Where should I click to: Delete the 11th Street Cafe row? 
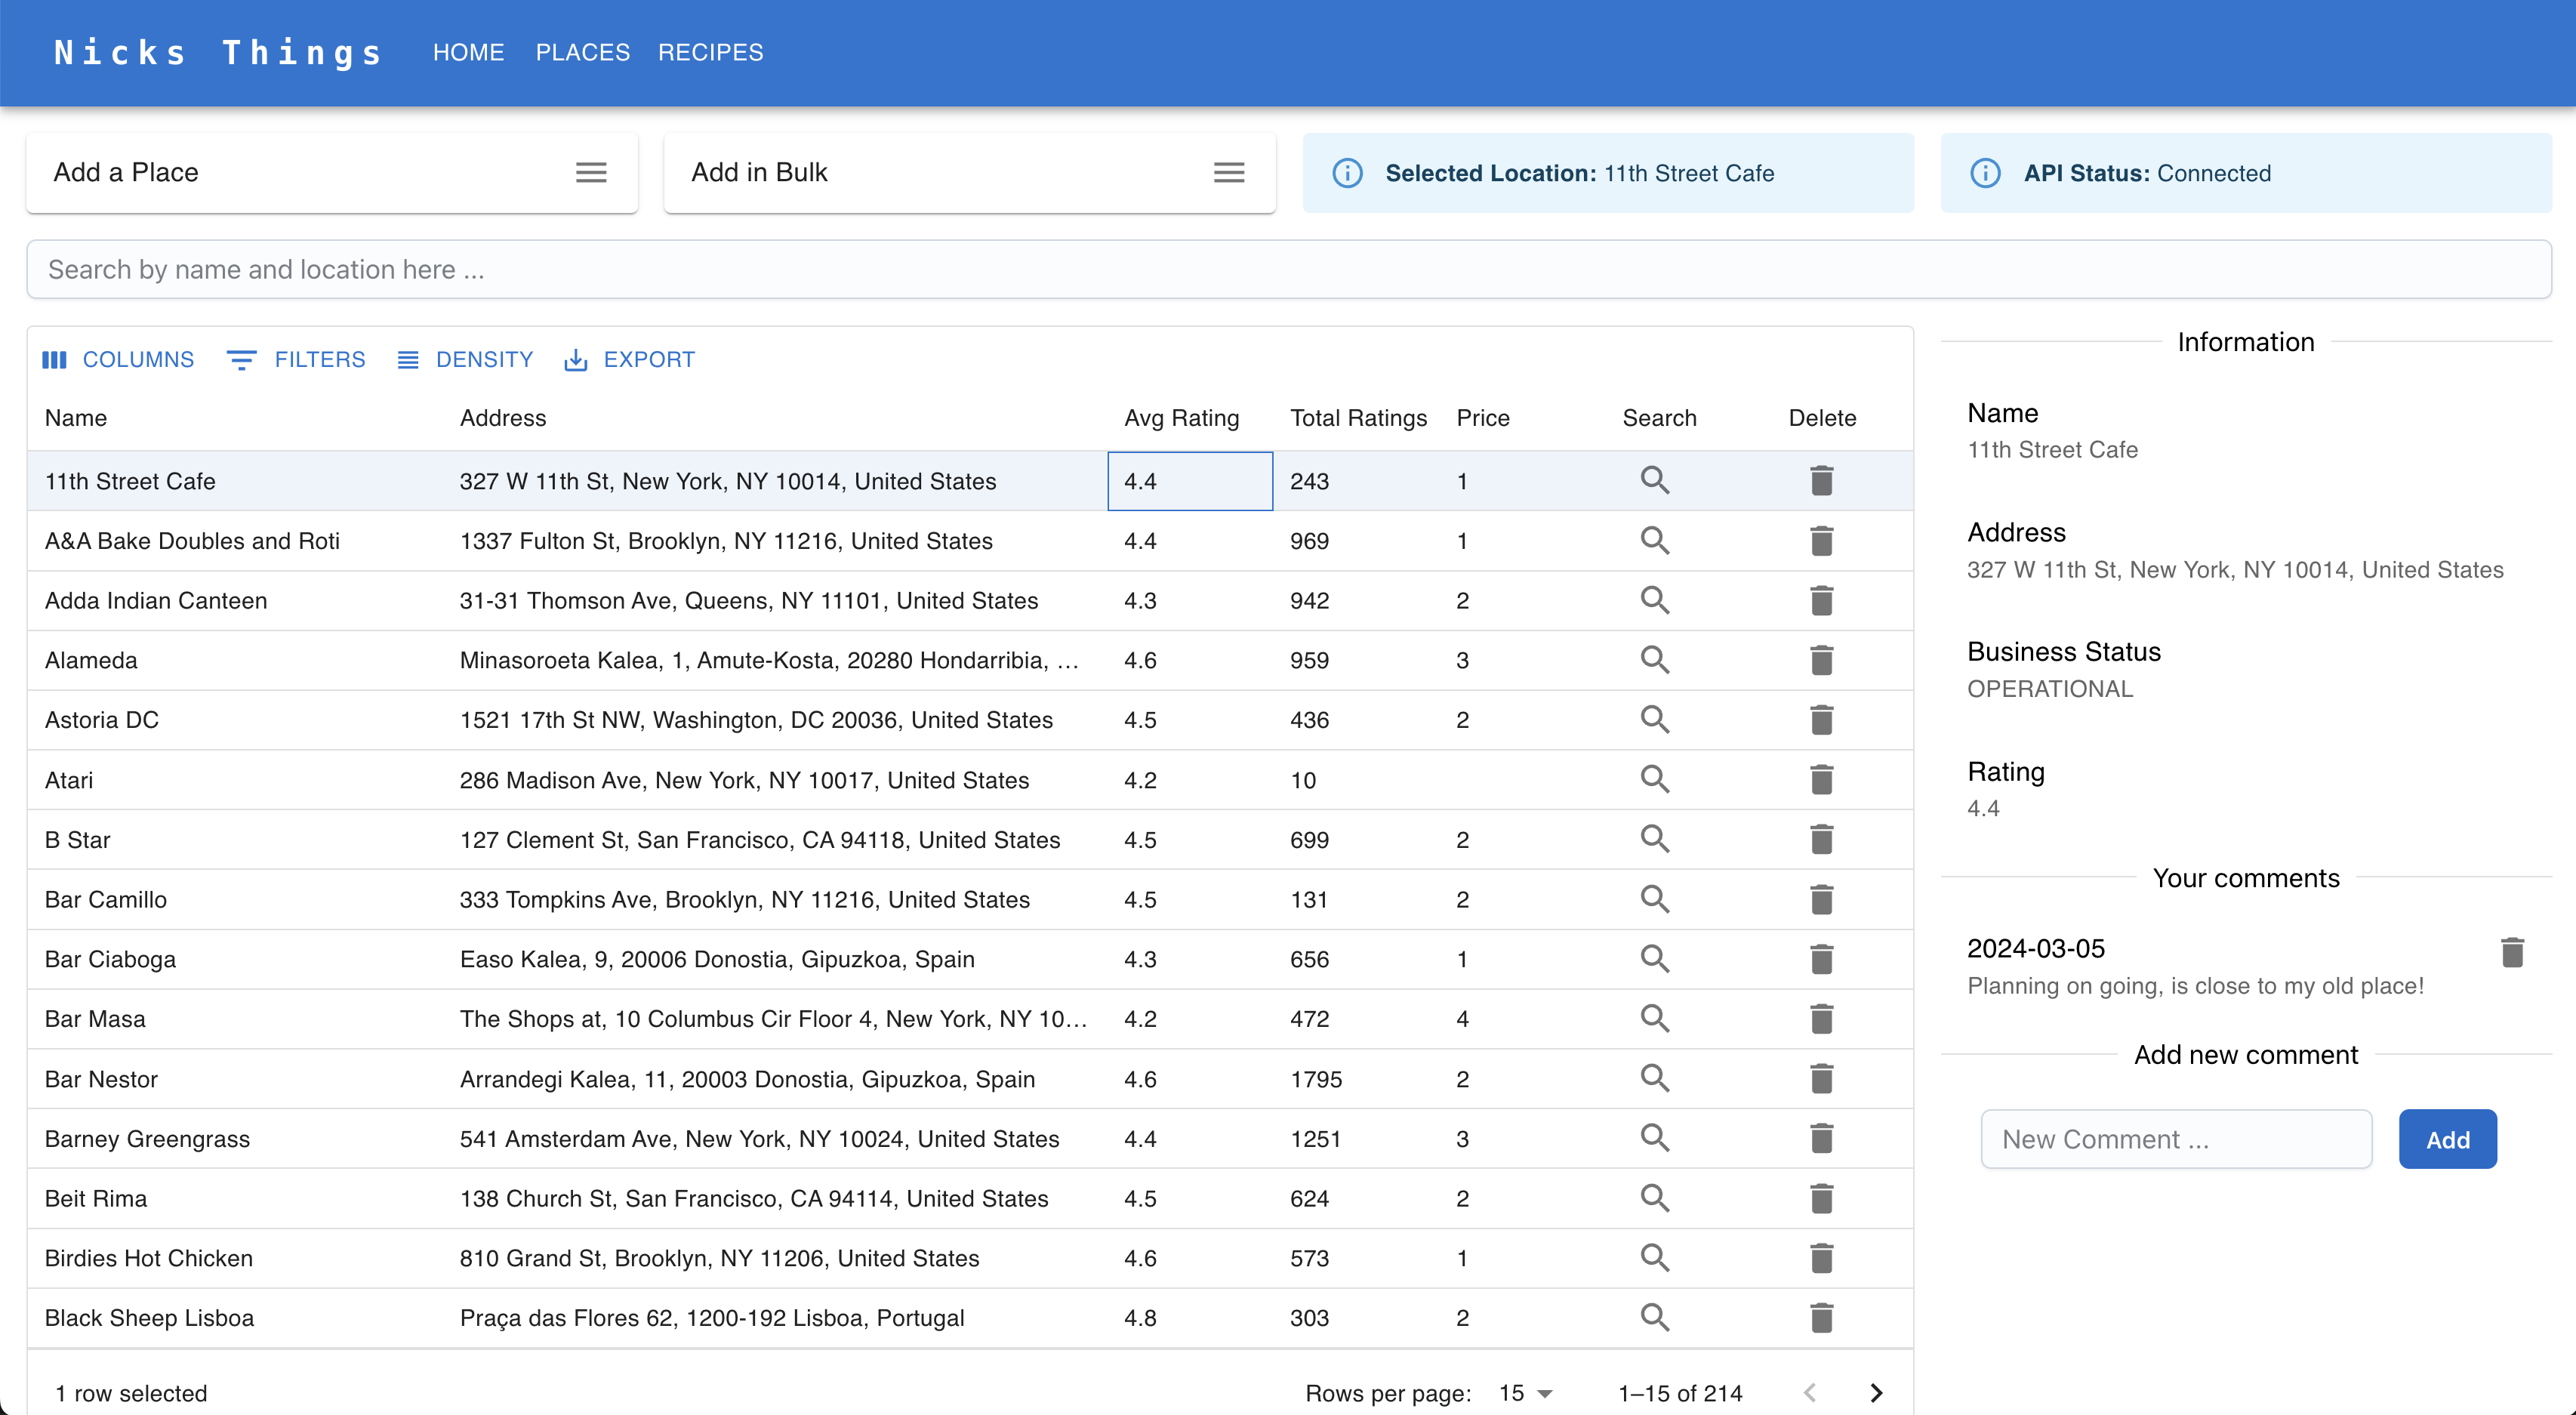pyautogui.click(x=1821, y=481)
